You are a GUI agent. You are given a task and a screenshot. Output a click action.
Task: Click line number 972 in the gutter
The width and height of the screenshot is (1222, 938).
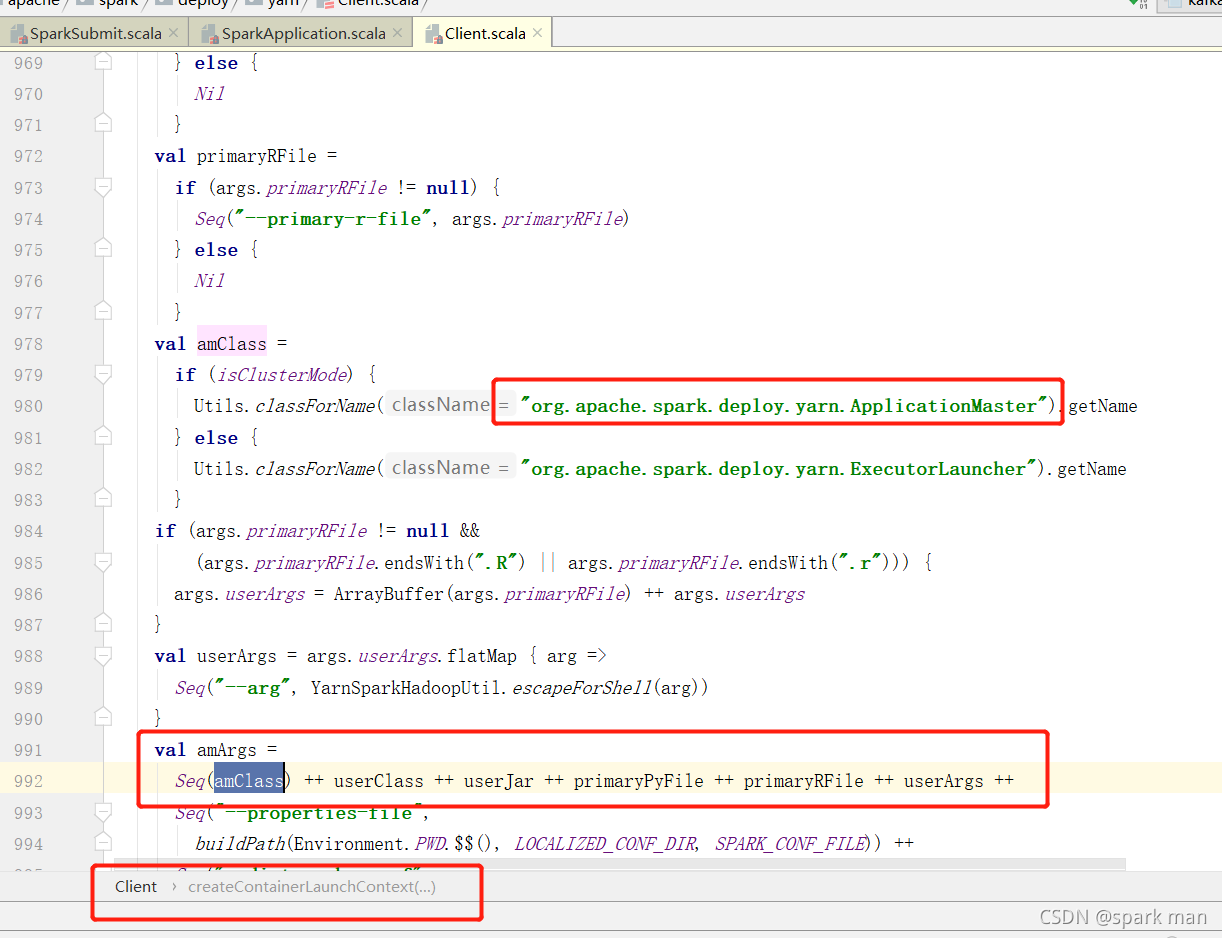tap(29, 156)
